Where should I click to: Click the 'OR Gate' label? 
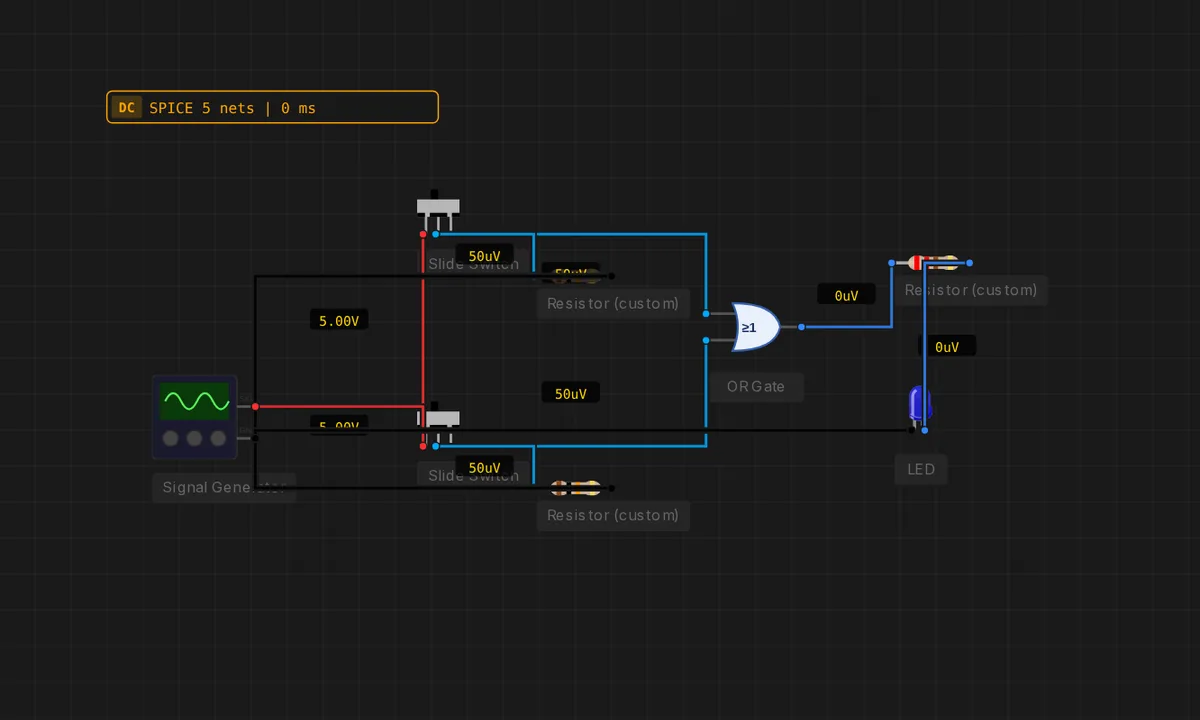tap(756, 386)
